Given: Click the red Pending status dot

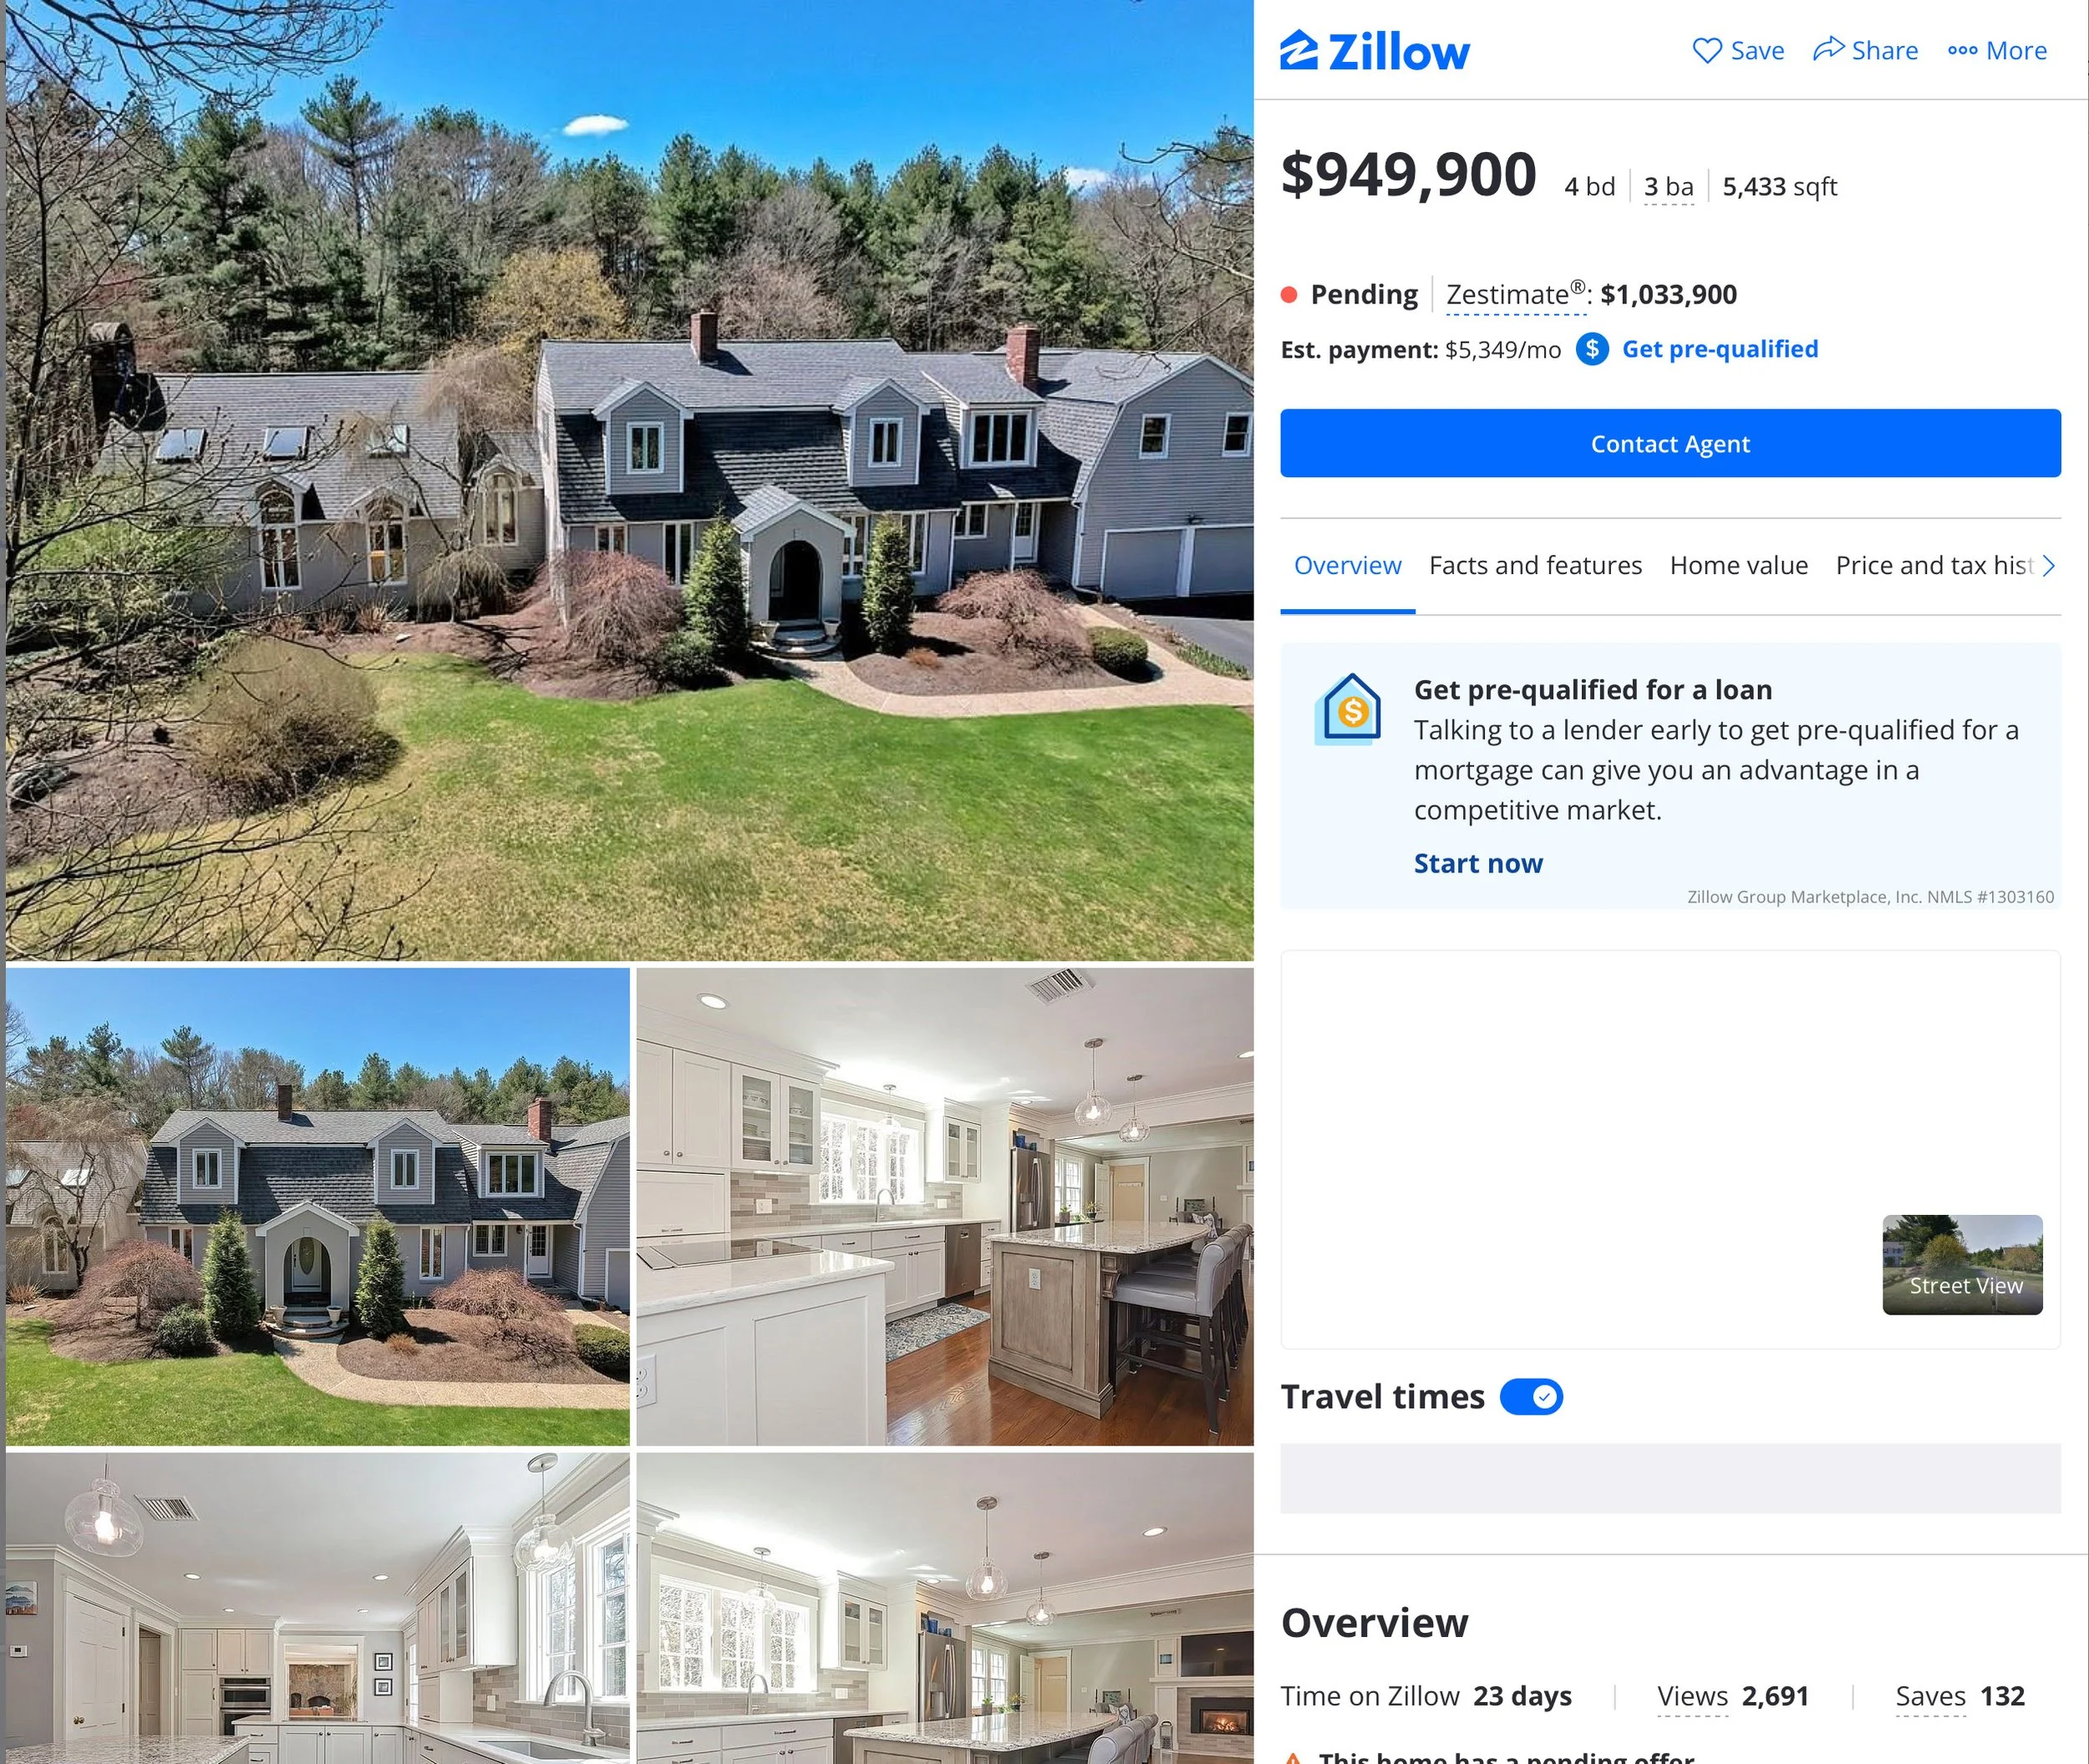Looking at the screenshot, I should 1289,294.
